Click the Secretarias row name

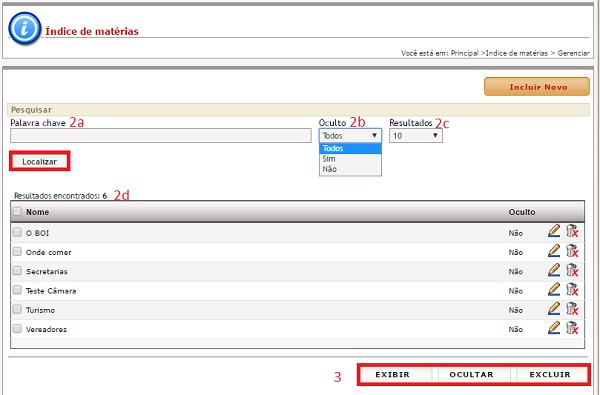(47, 271)
